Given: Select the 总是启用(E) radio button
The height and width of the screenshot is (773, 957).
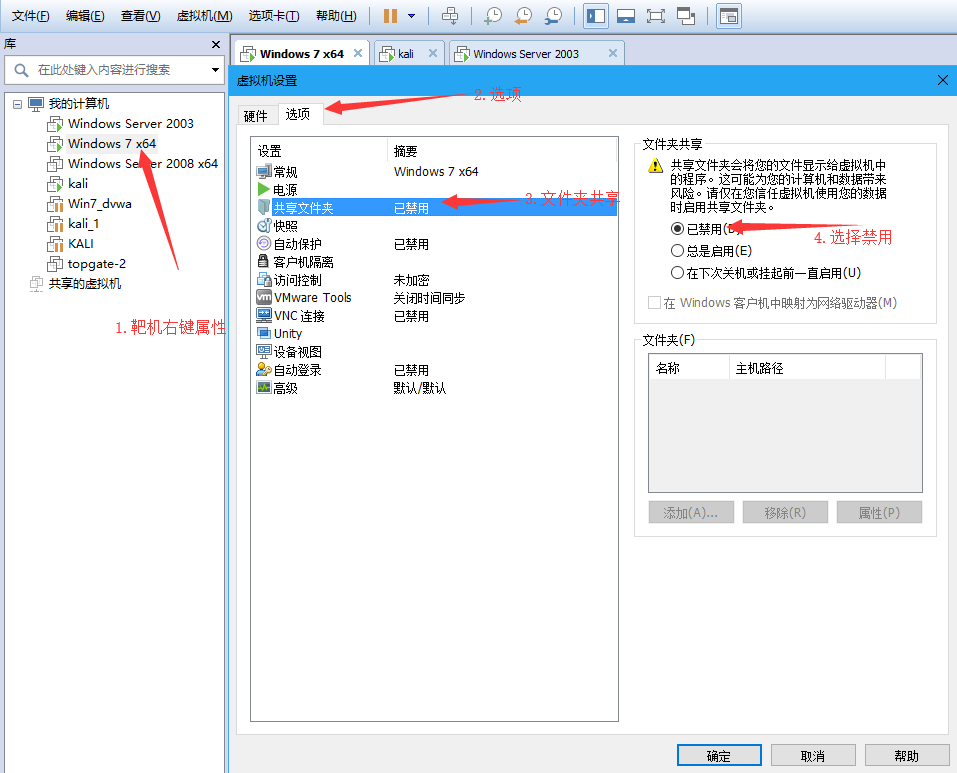Looking at the screenshot, I should coord(677,251).
